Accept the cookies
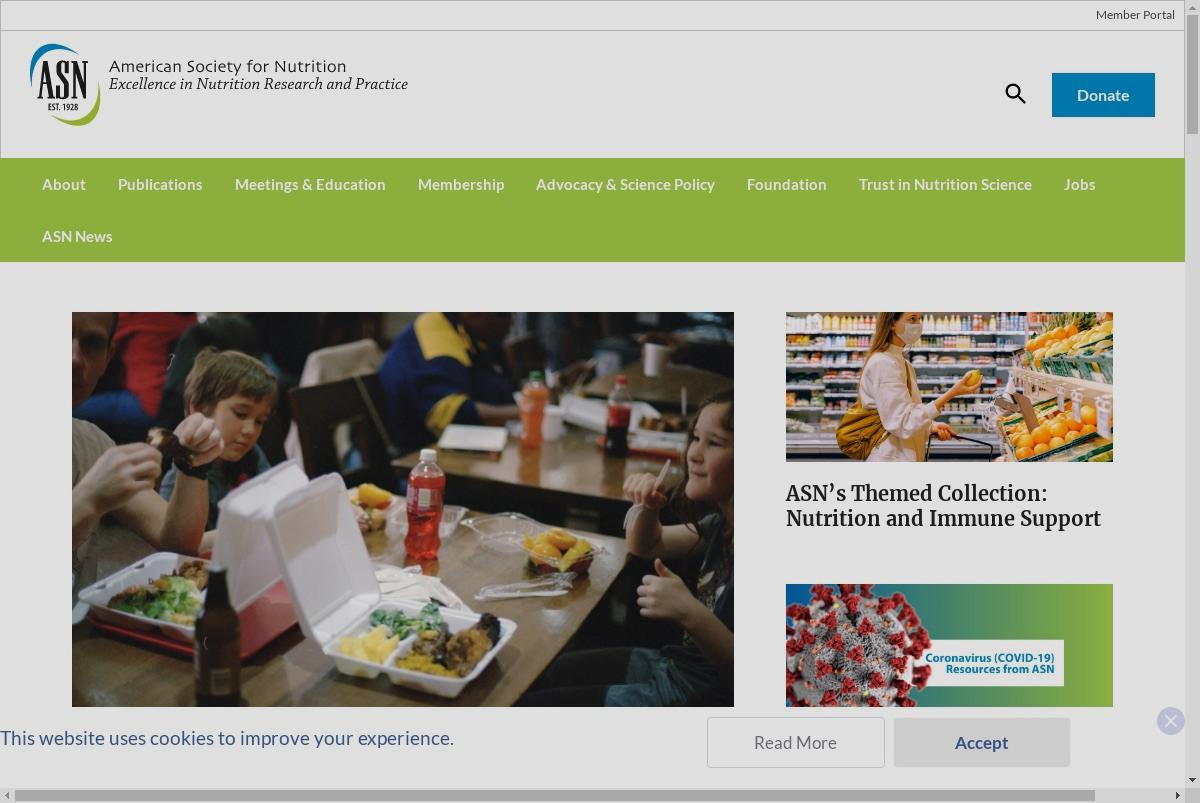The image size is (1200, 803). (x=981, y=742)
